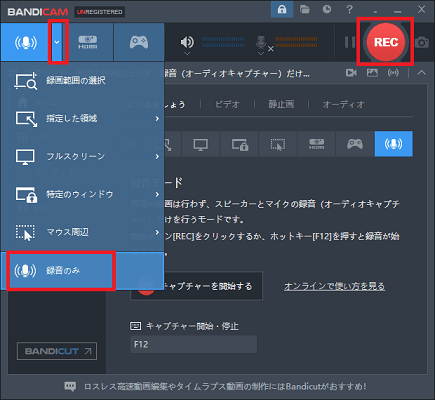Open help via question mark icon

pos(349,9)
